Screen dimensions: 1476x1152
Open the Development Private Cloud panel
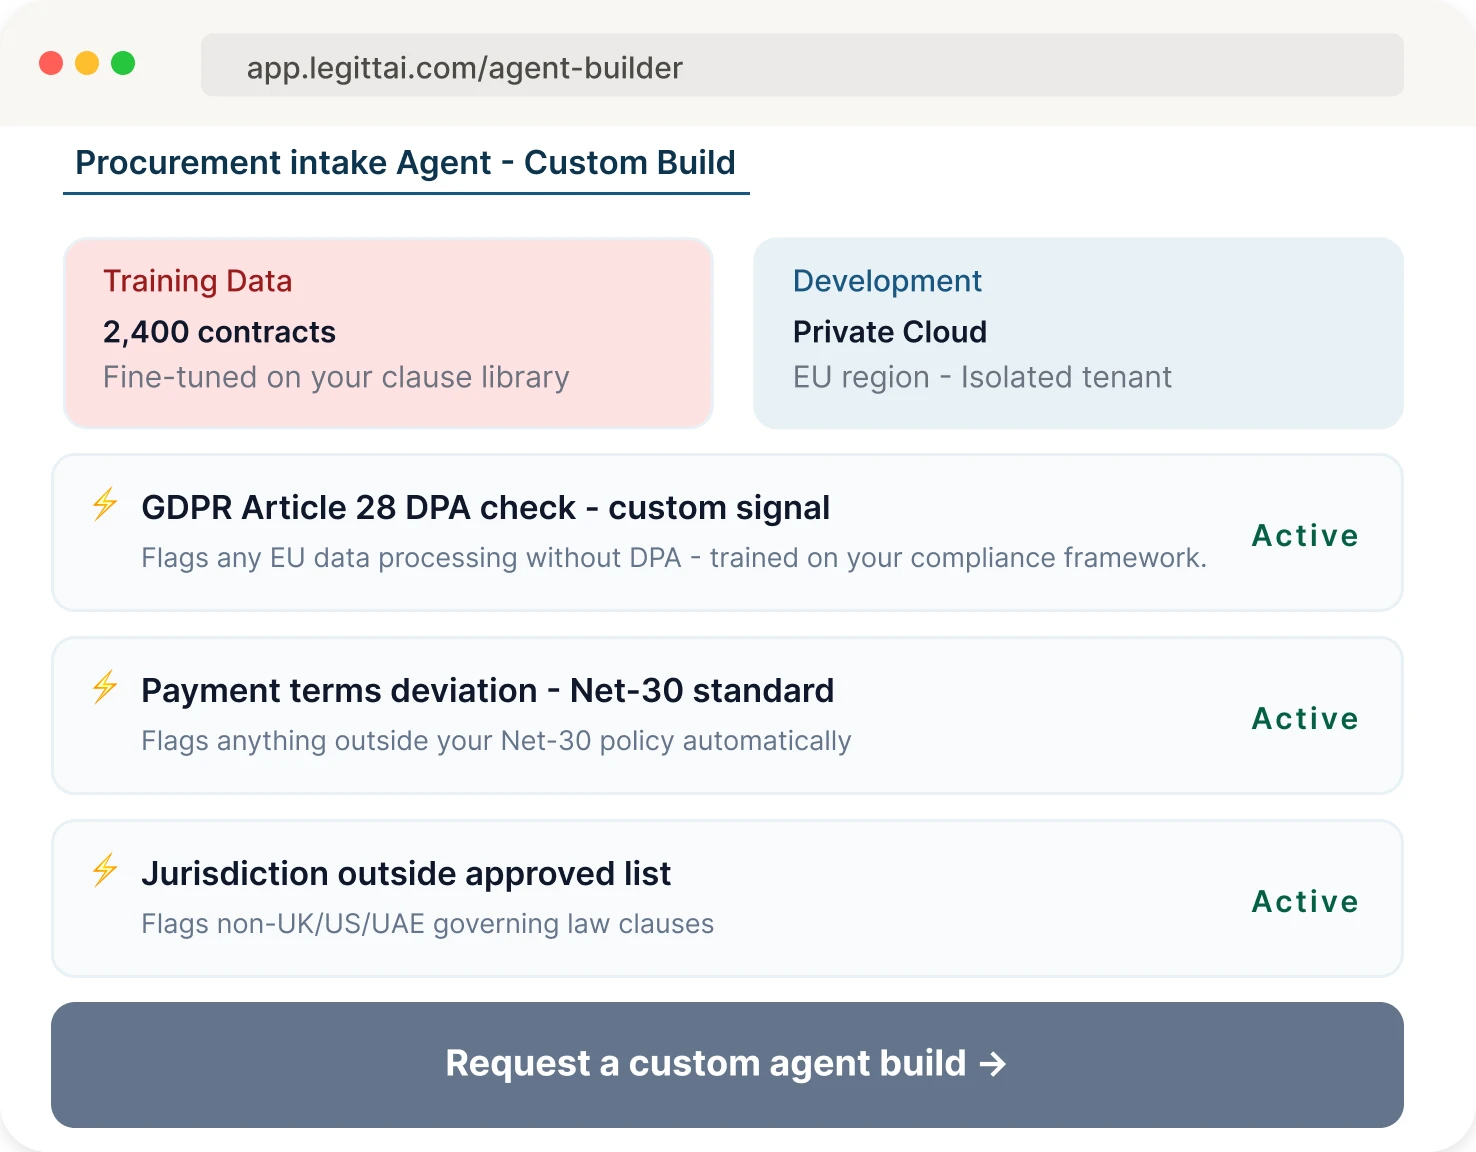(x=1077, y=332)
